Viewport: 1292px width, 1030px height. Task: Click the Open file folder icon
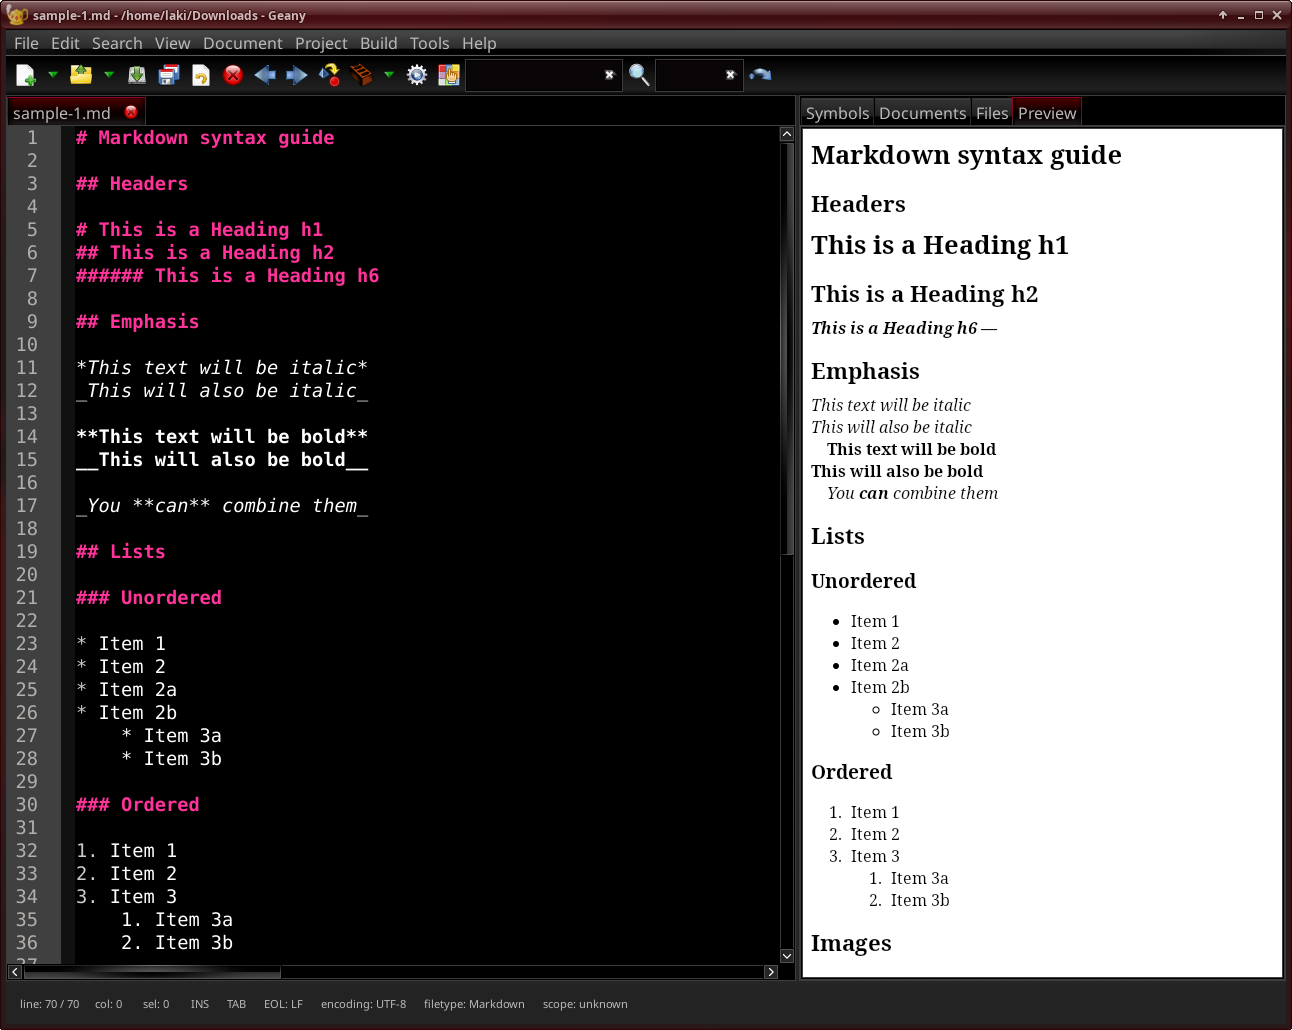pyautogui.click(x=81, y=75)
